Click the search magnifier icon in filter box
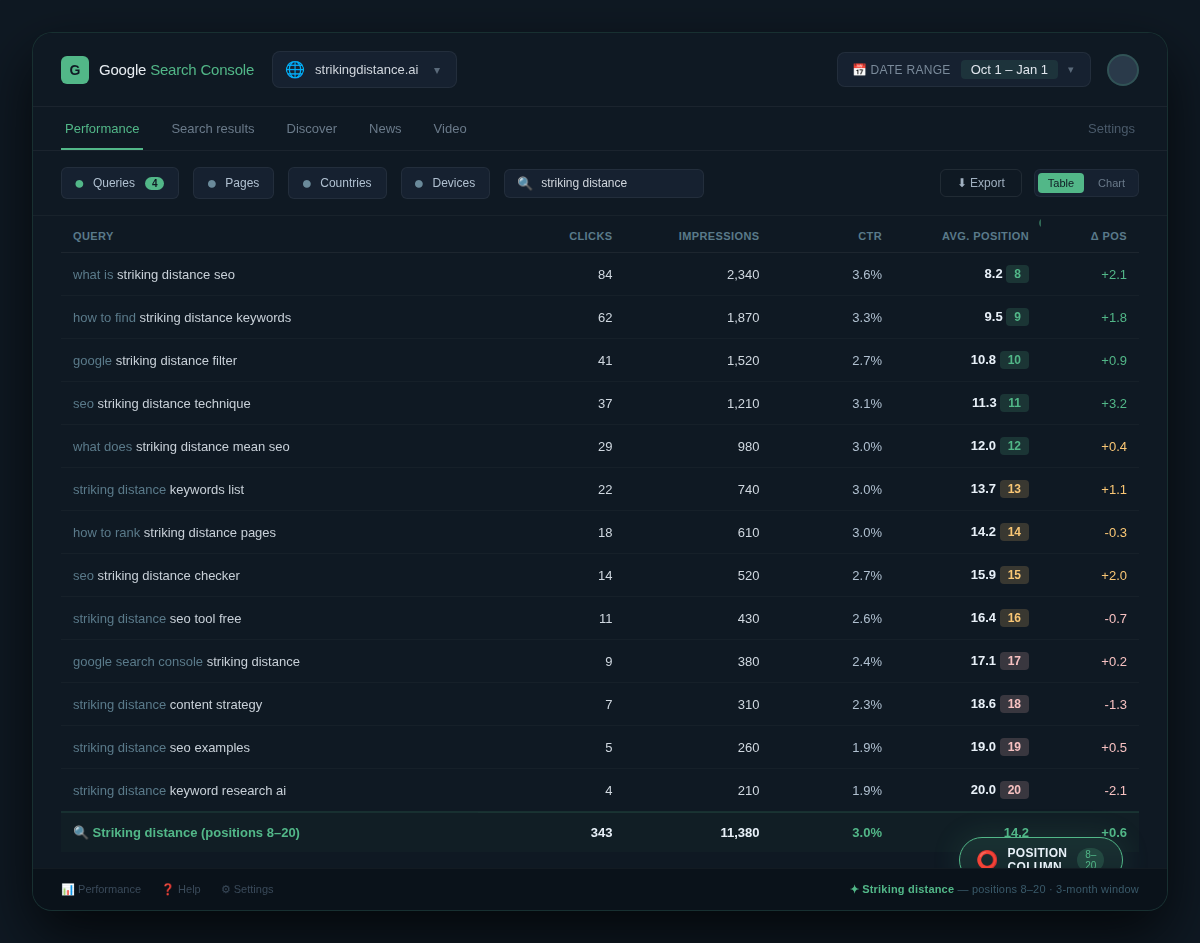 point(525,183)
